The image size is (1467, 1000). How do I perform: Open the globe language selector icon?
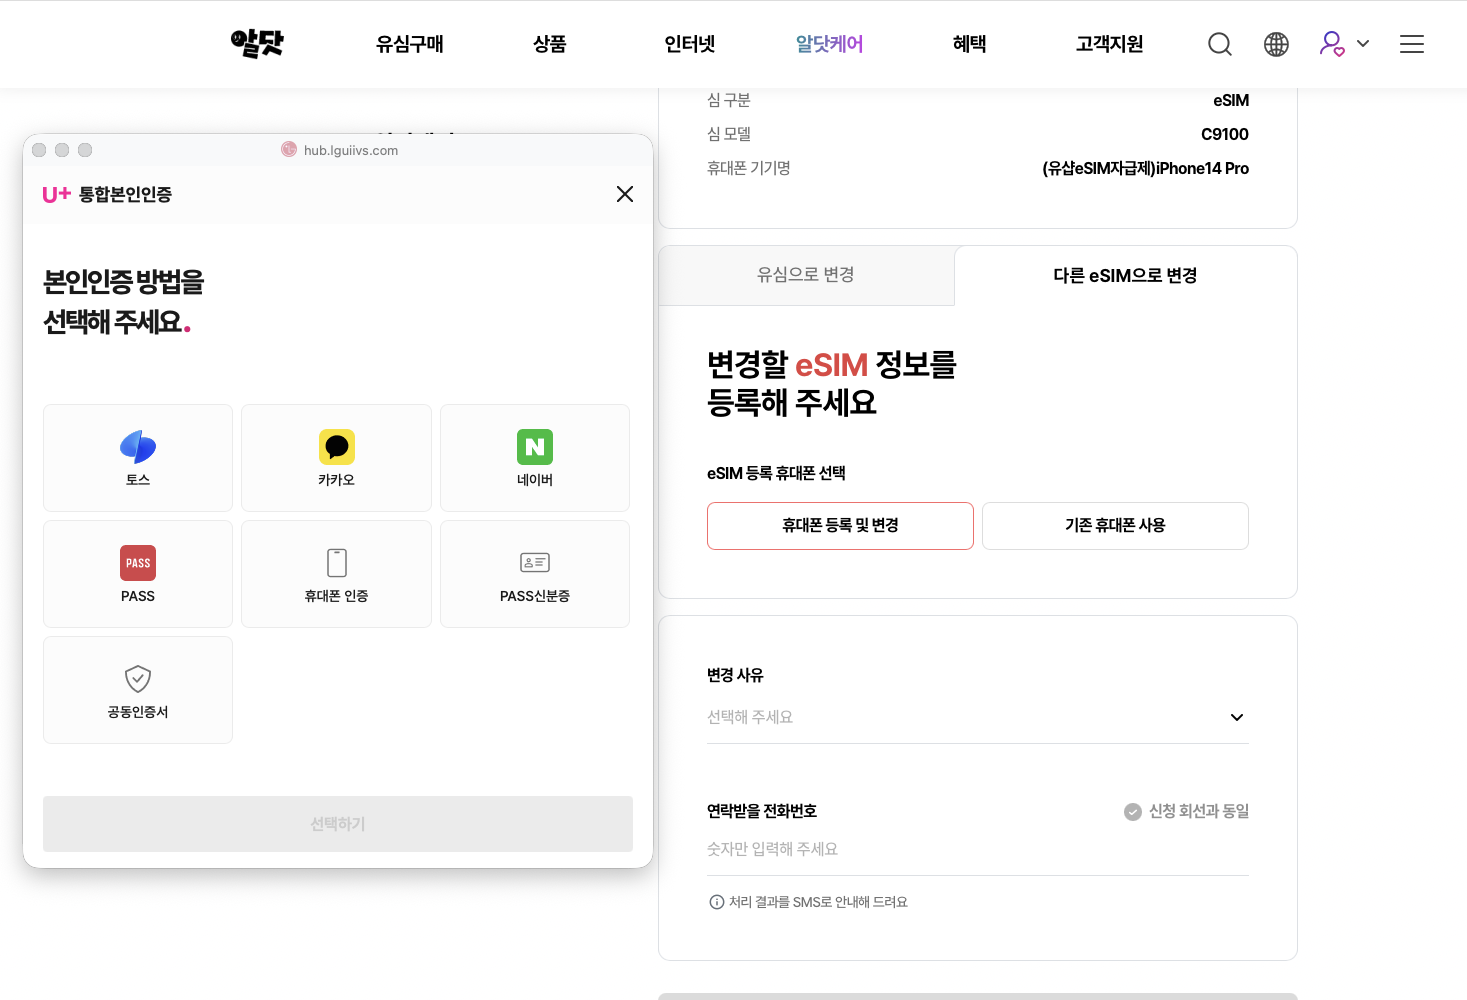point(1276,44)
